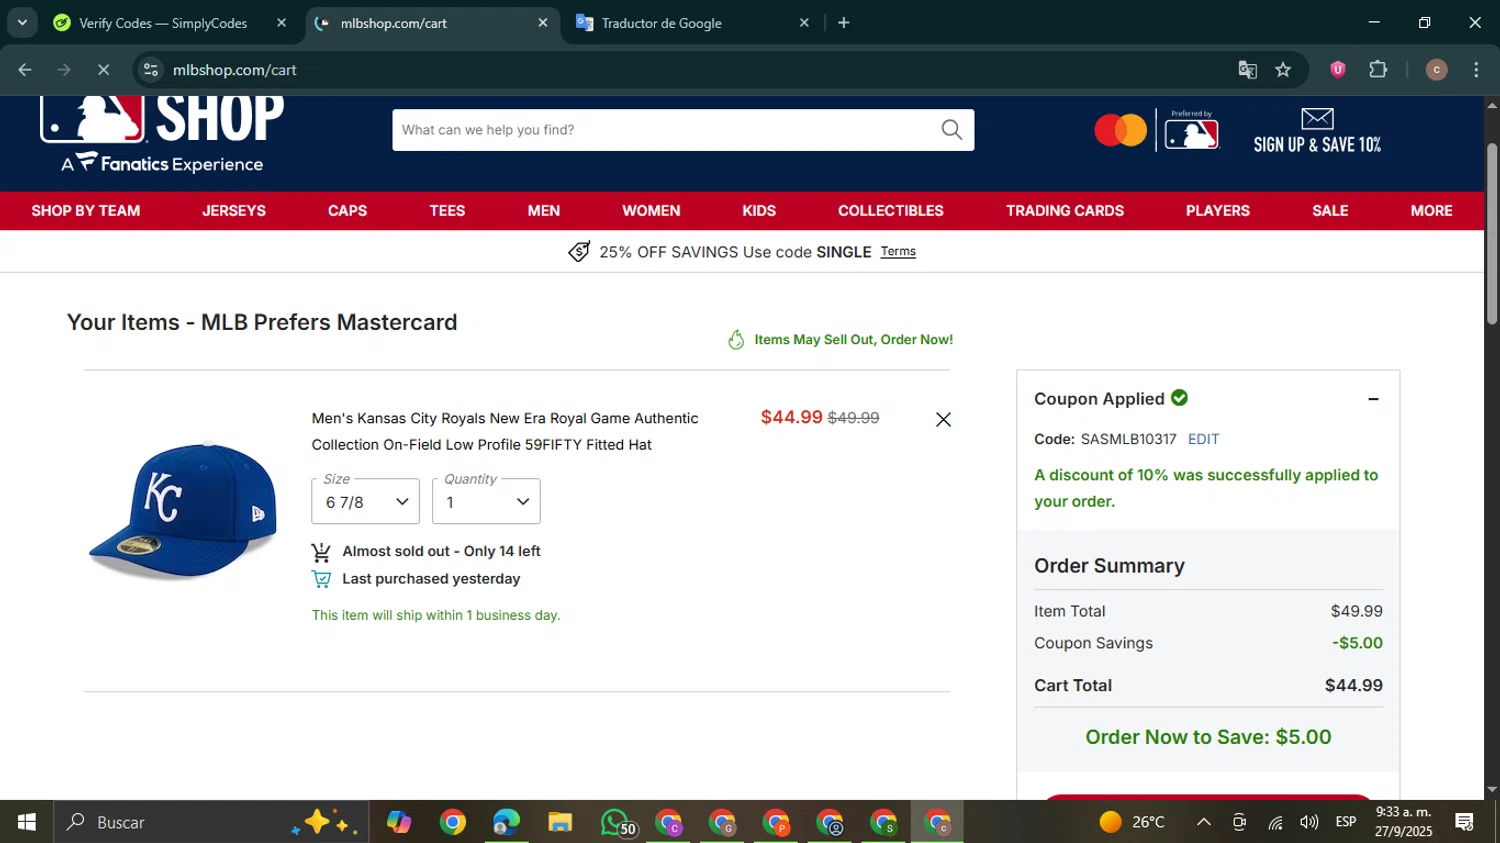This screenshot has width=1500, height=843.
Task: Click the MLB Shop logo
Action: pos(162,135)
